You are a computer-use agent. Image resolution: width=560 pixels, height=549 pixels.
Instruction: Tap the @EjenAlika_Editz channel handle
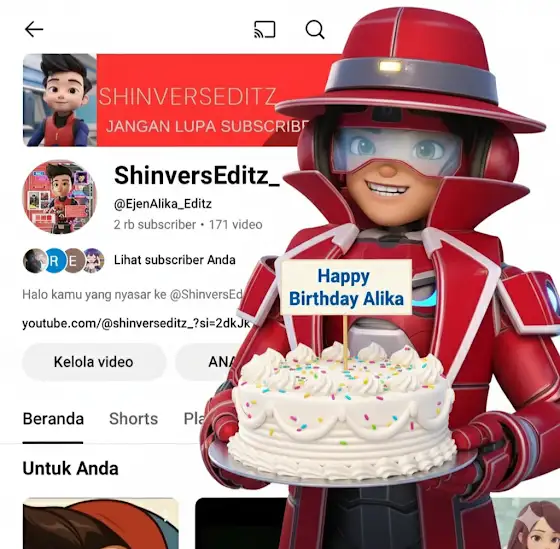pyautogui.click(x=163, y=204)
